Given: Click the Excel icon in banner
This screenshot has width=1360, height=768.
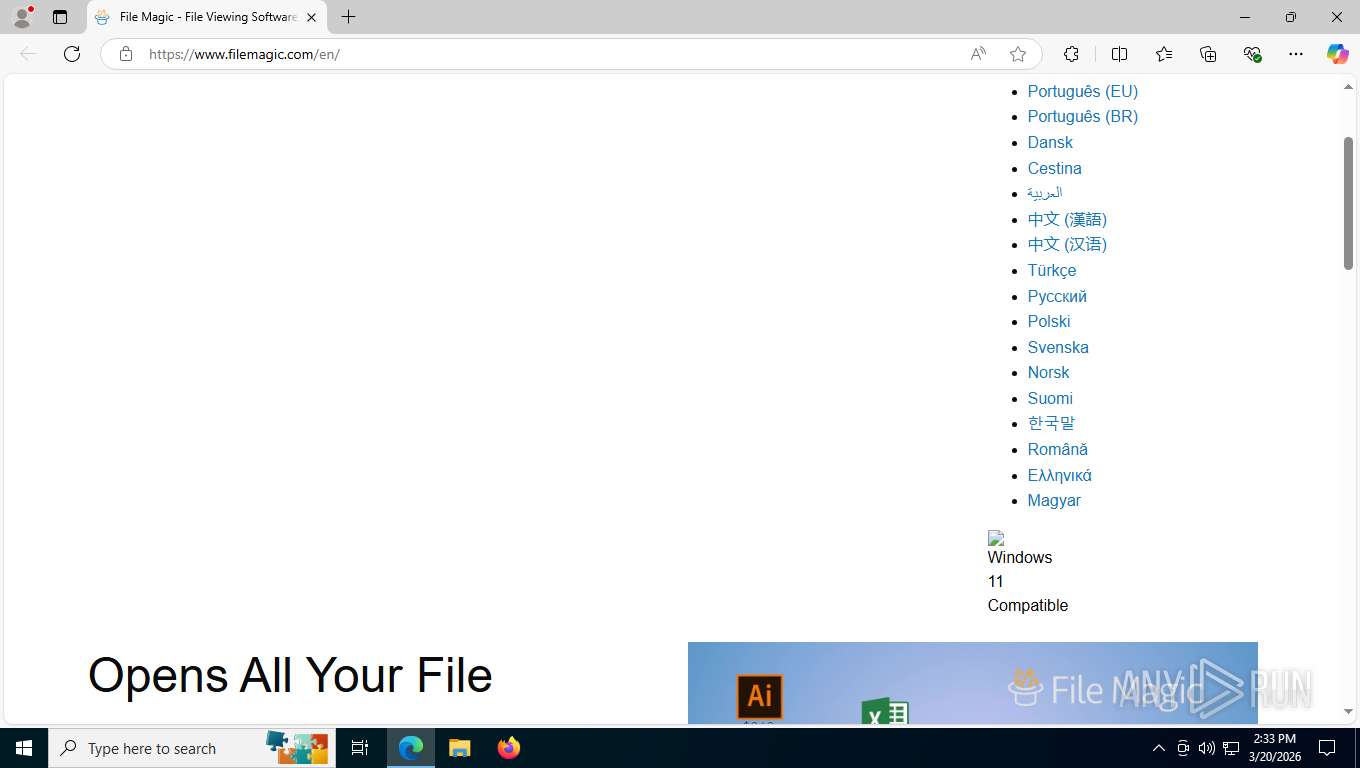Looking at the screenshot, I should click(885, 712).
